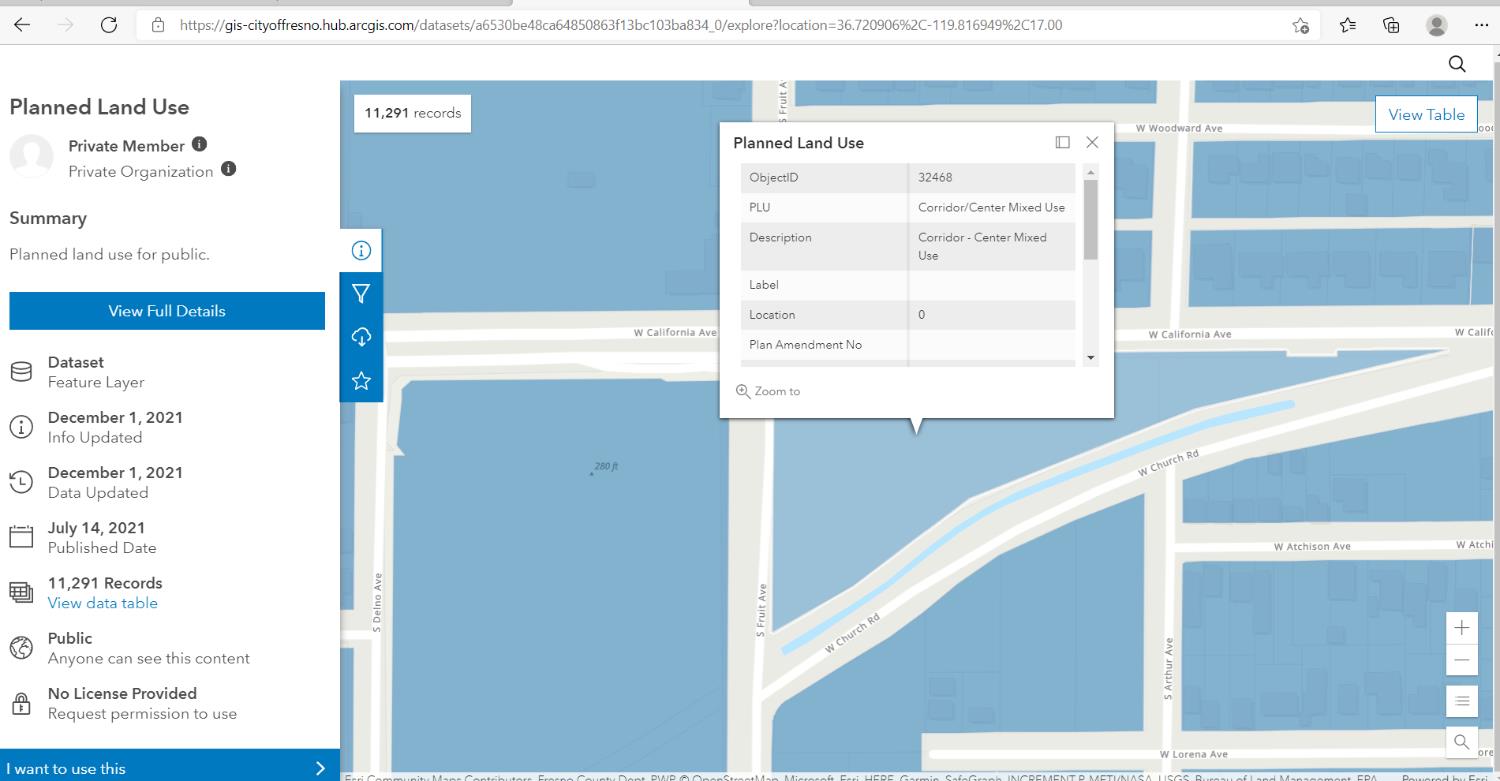The height and width of the screenshot is (781, 1500).
Task: Follow the View data table link
Action: (x=102, y=603)
